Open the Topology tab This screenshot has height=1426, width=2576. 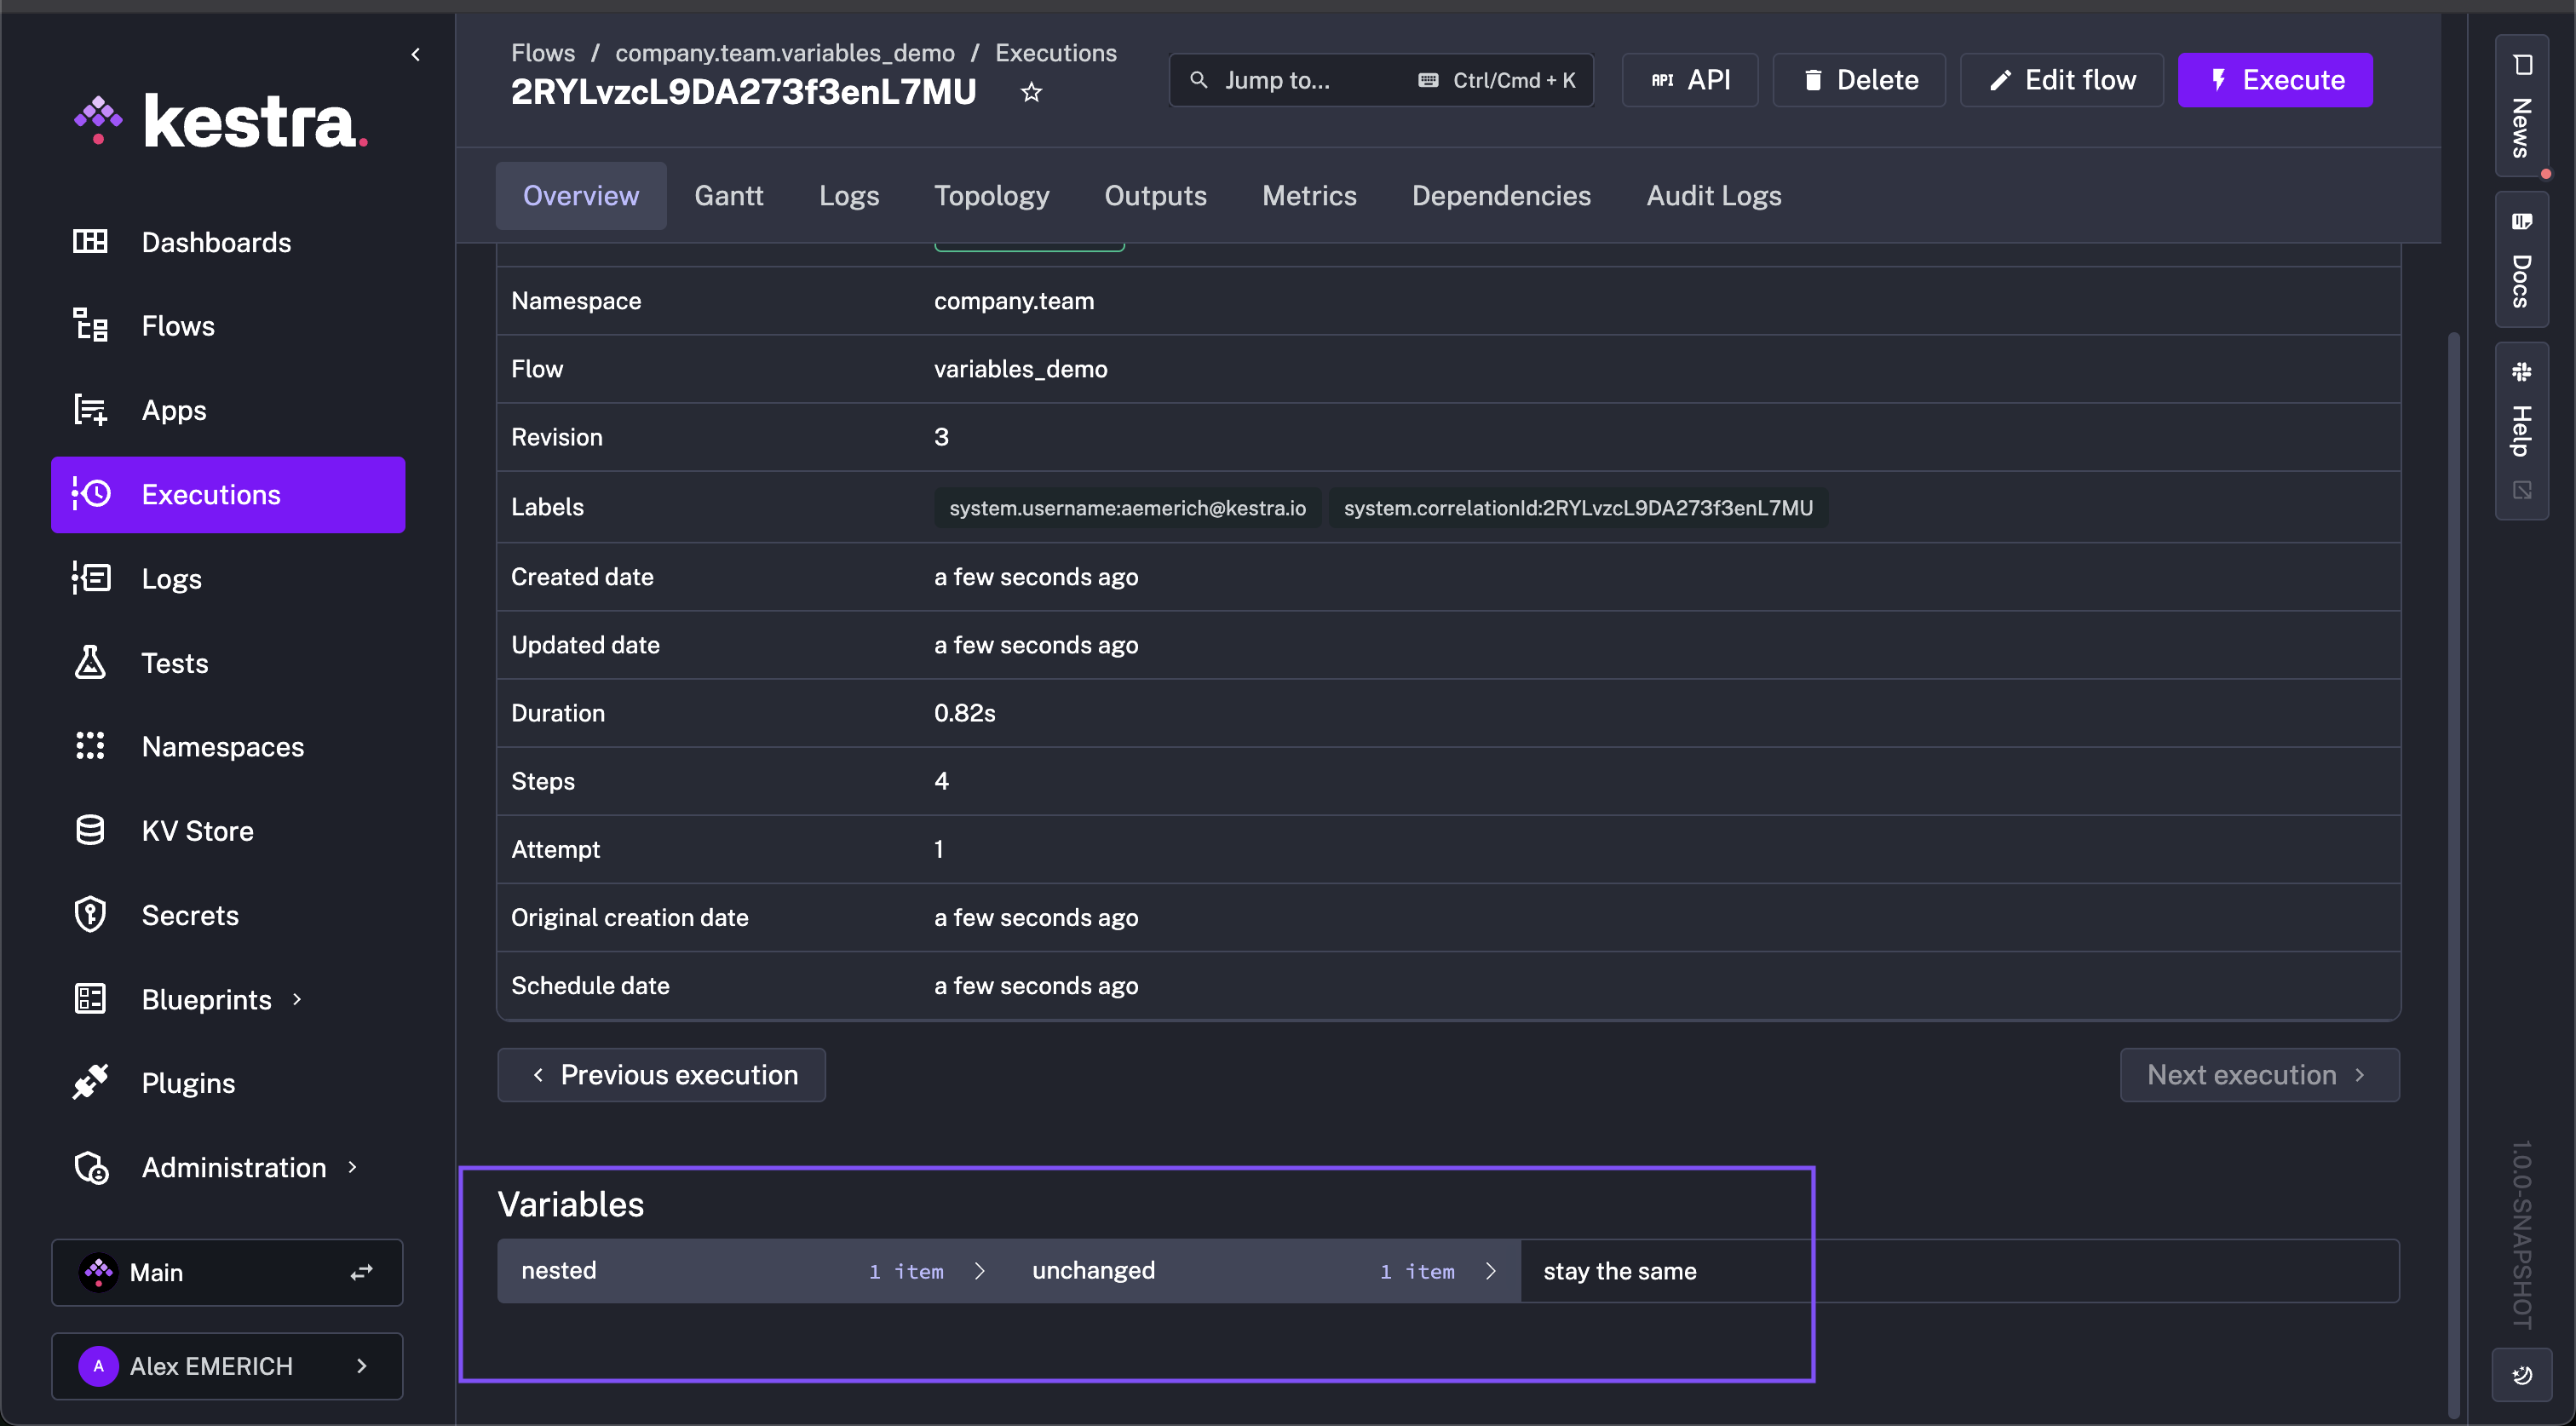[991, 196]
